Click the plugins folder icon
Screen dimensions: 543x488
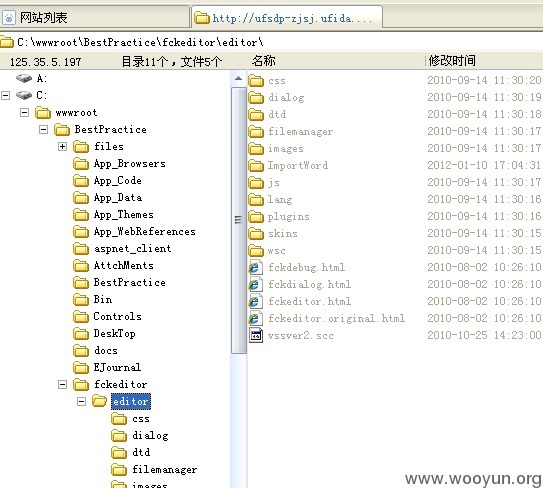(256, 216)
